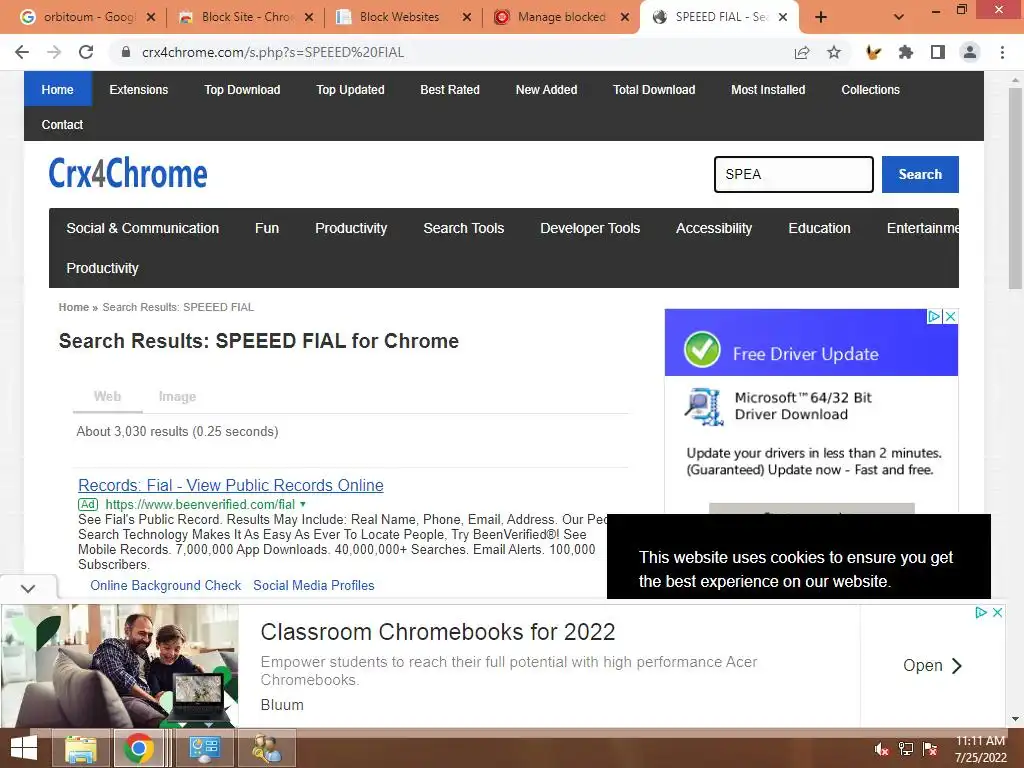Click Home in the top navigation
Screen dimensions: 1024x768
[57, 89]
